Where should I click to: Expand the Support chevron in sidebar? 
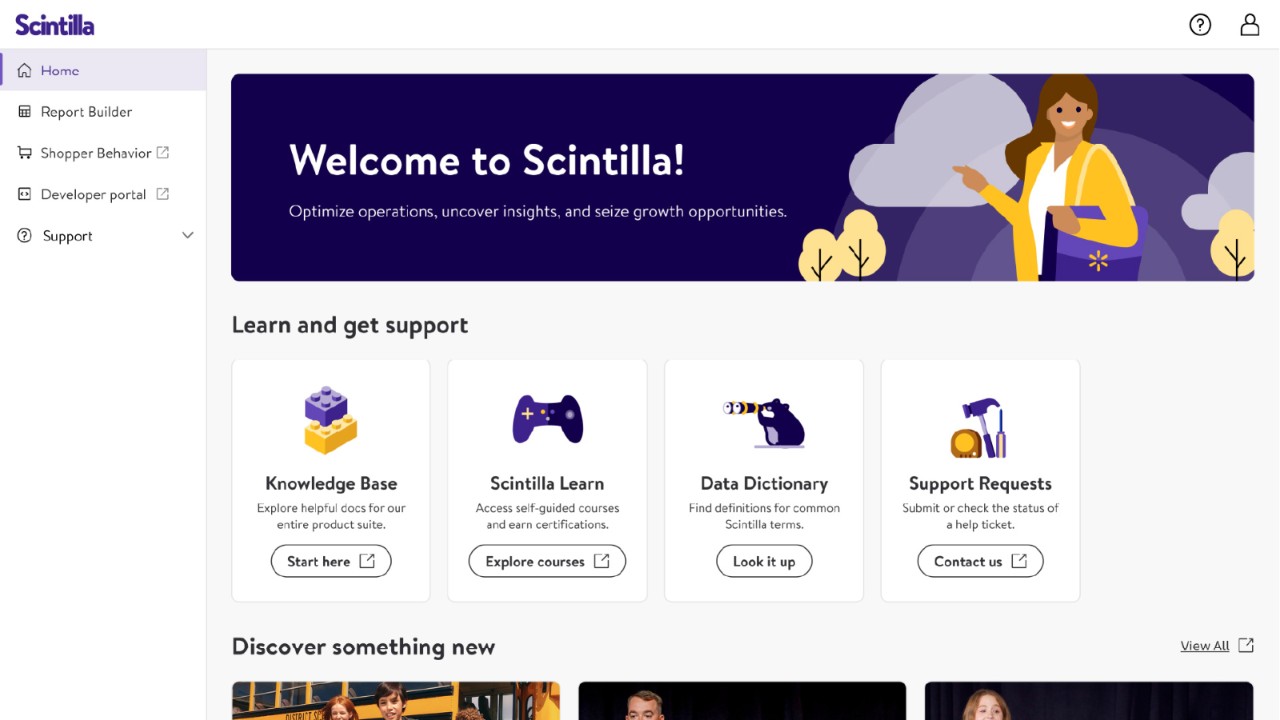click(187, 236)
